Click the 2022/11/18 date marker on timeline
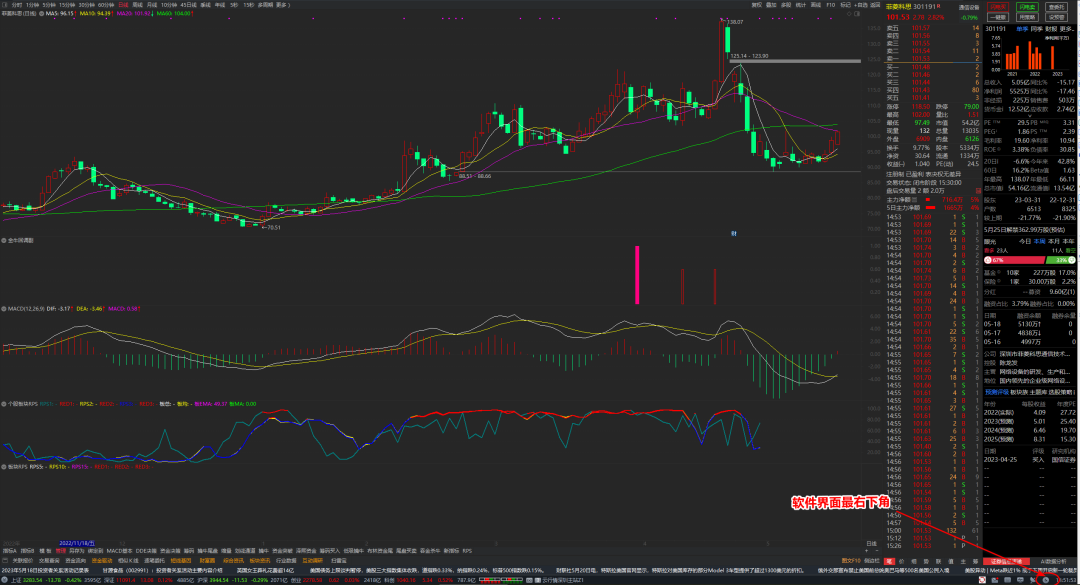Viewport: 1080px width, 585px height. click(77, 544)
